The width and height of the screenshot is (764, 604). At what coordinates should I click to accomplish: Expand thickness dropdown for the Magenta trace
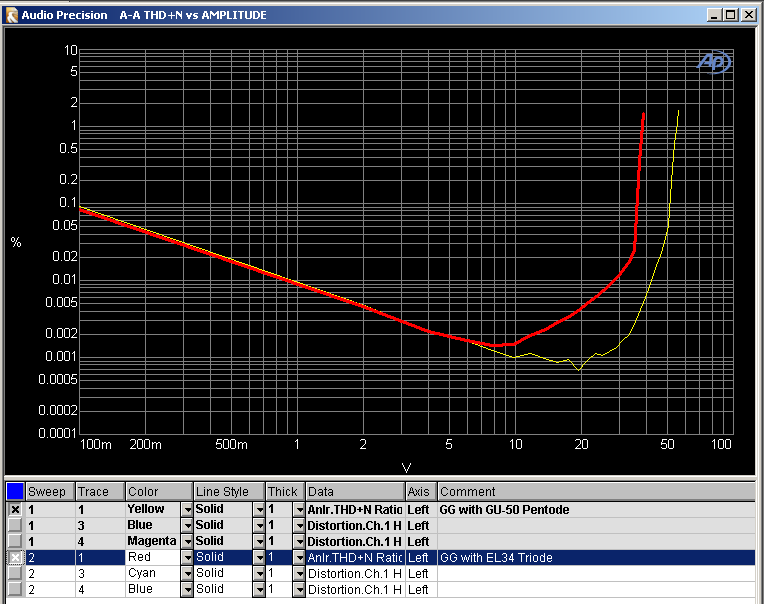coord(298,541)
